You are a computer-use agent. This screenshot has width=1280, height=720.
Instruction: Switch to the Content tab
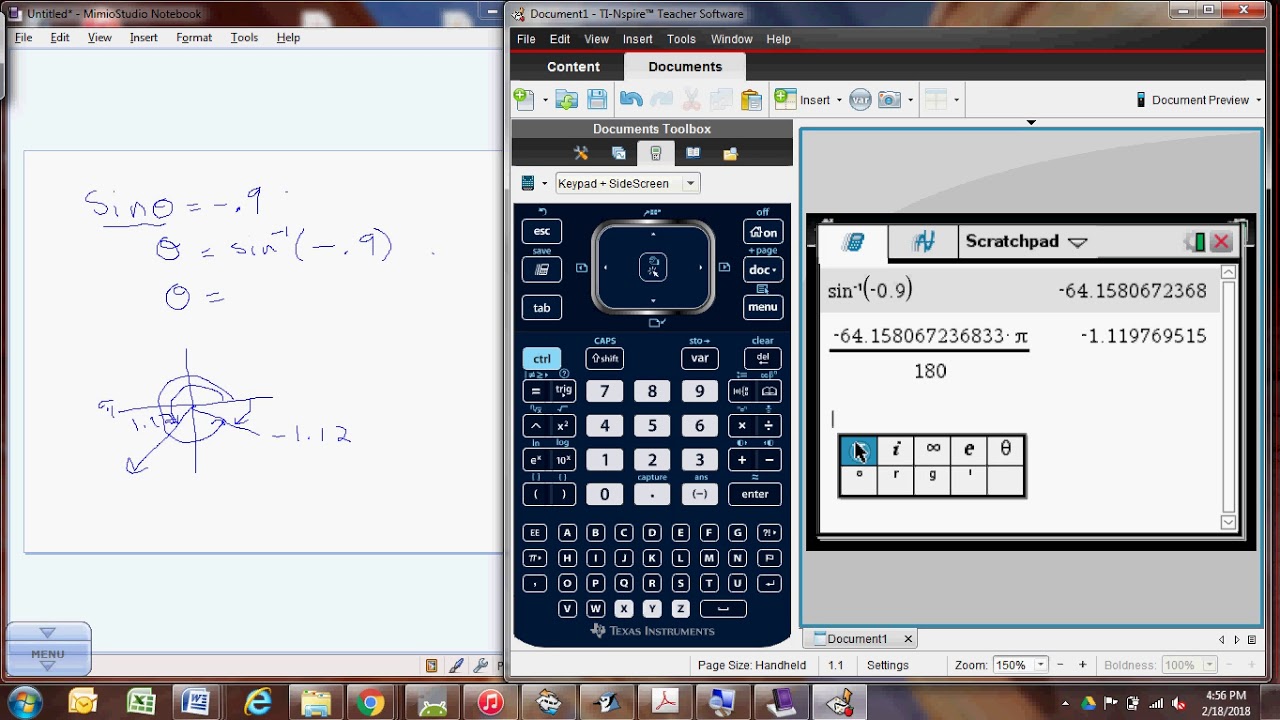tap(573, 67)
